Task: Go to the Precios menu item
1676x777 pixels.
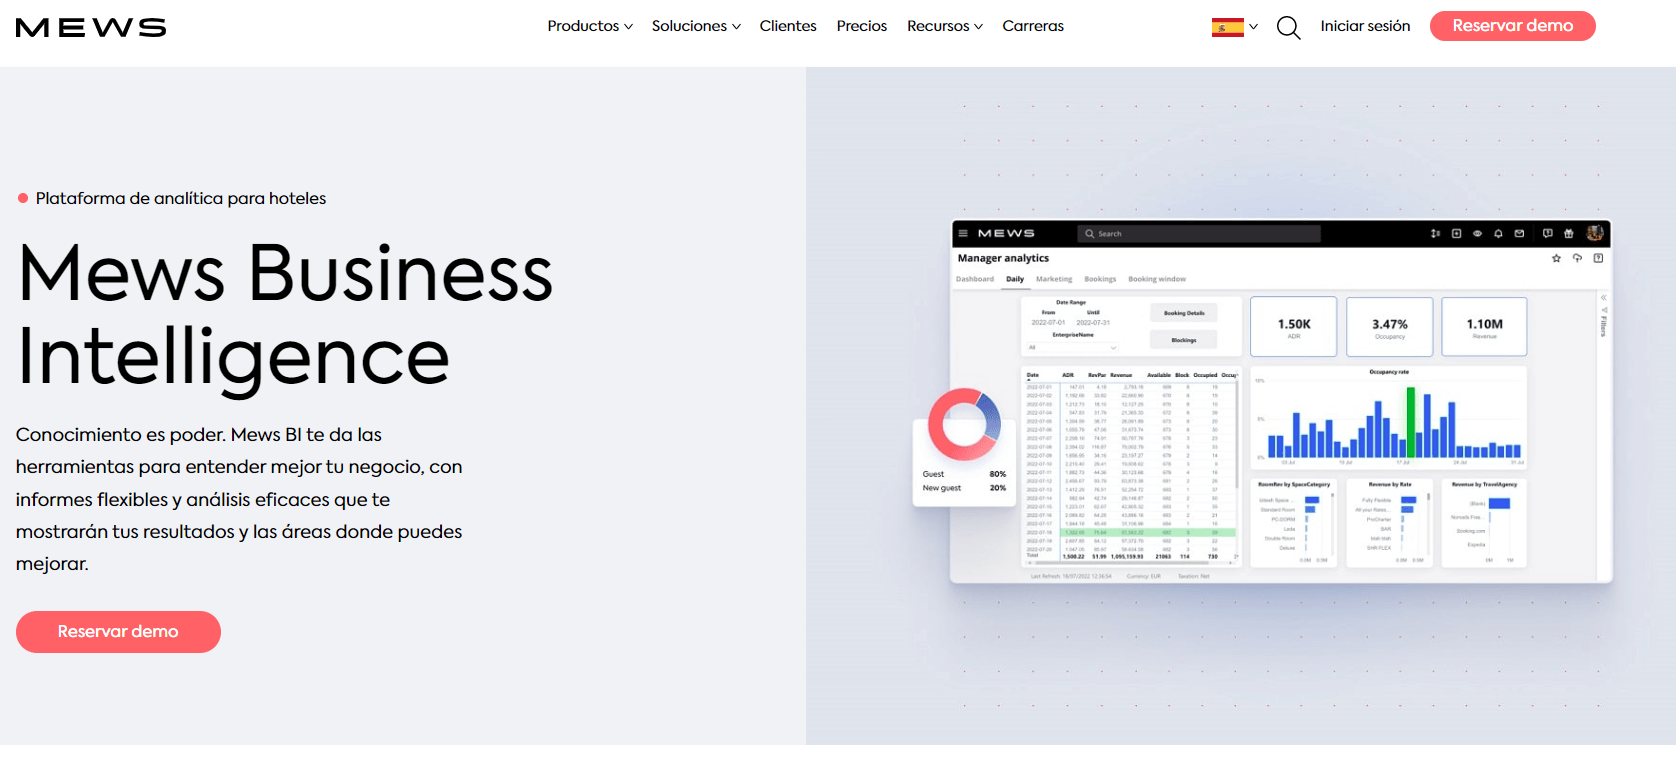Action: coord(861,26)
